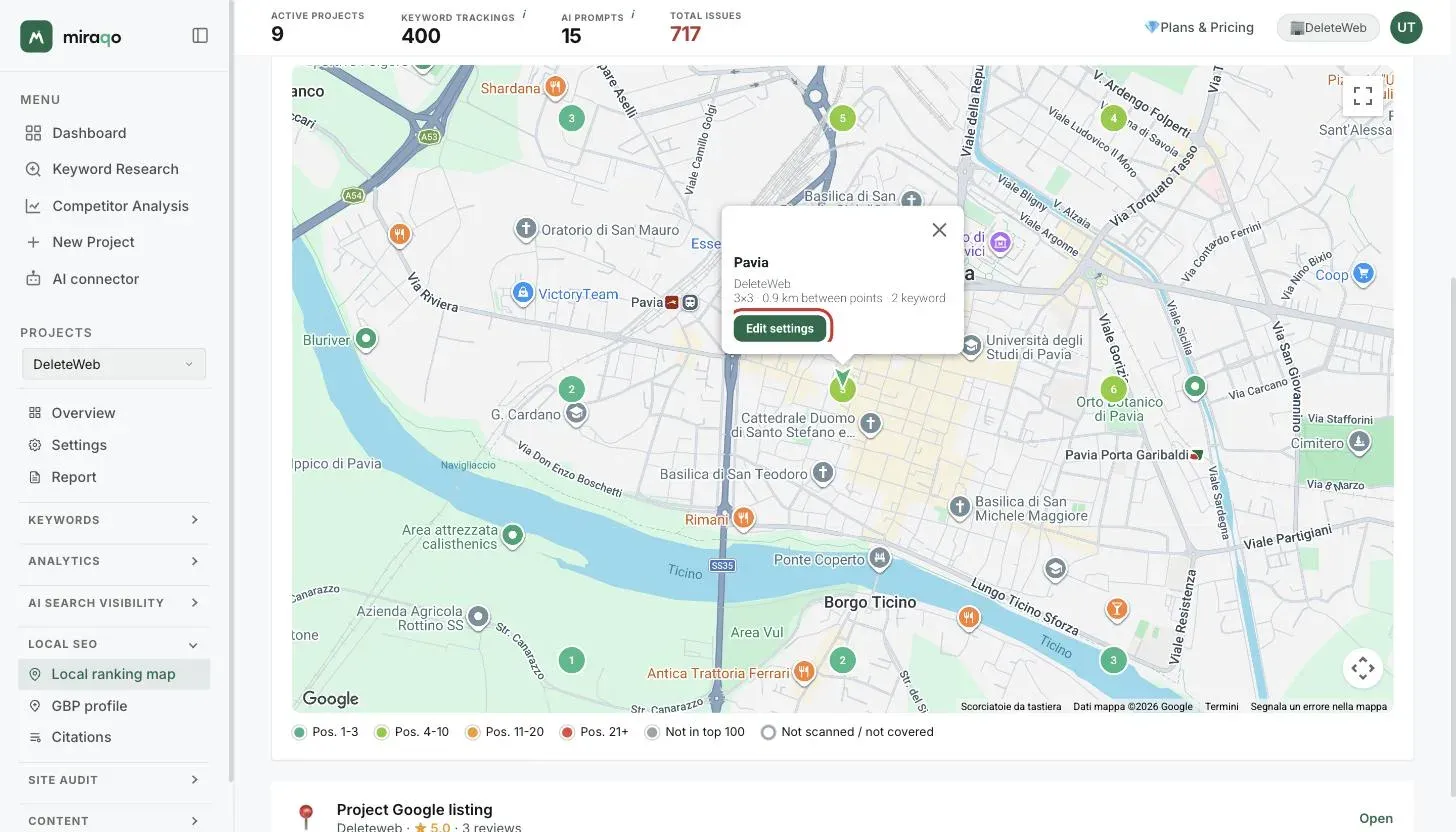
Task: Click the Cimitero map marker
Action: pos(1359,442)
